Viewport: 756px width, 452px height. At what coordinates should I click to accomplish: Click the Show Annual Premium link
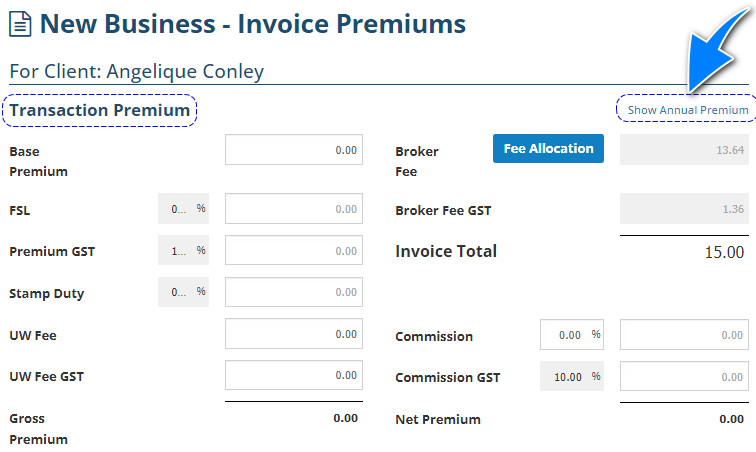687,109
